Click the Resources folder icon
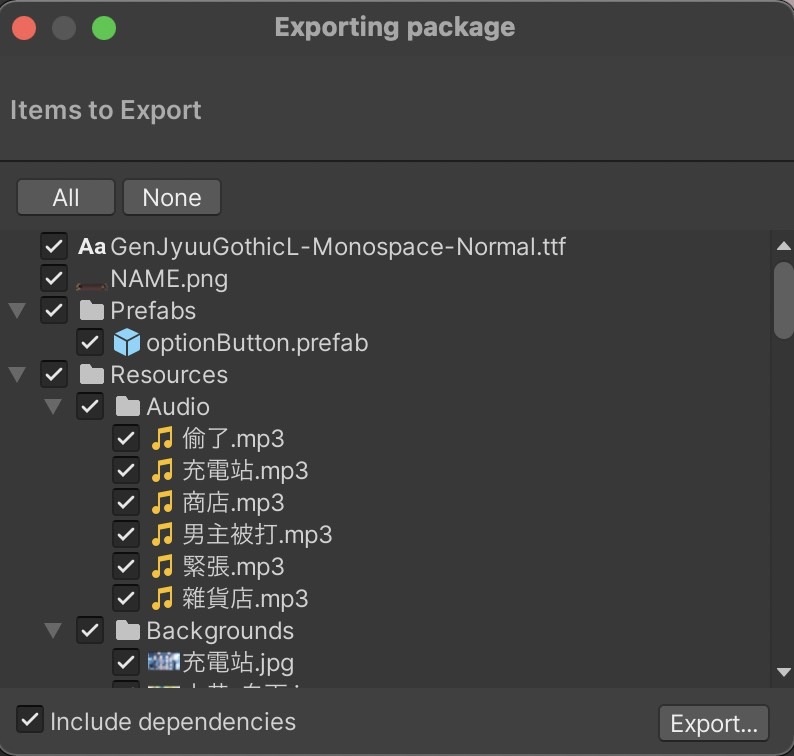This screenshot has height=756, width=794. click(x=92, y=374)
